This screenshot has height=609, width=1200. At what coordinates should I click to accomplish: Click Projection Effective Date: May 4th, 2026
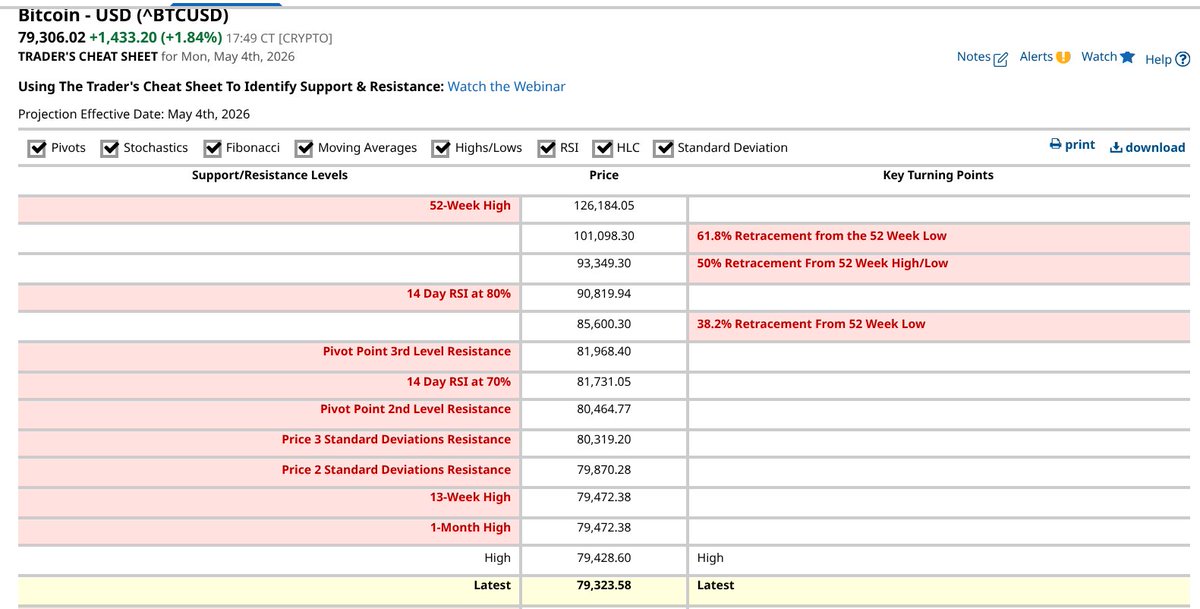(x=134, y=115)
